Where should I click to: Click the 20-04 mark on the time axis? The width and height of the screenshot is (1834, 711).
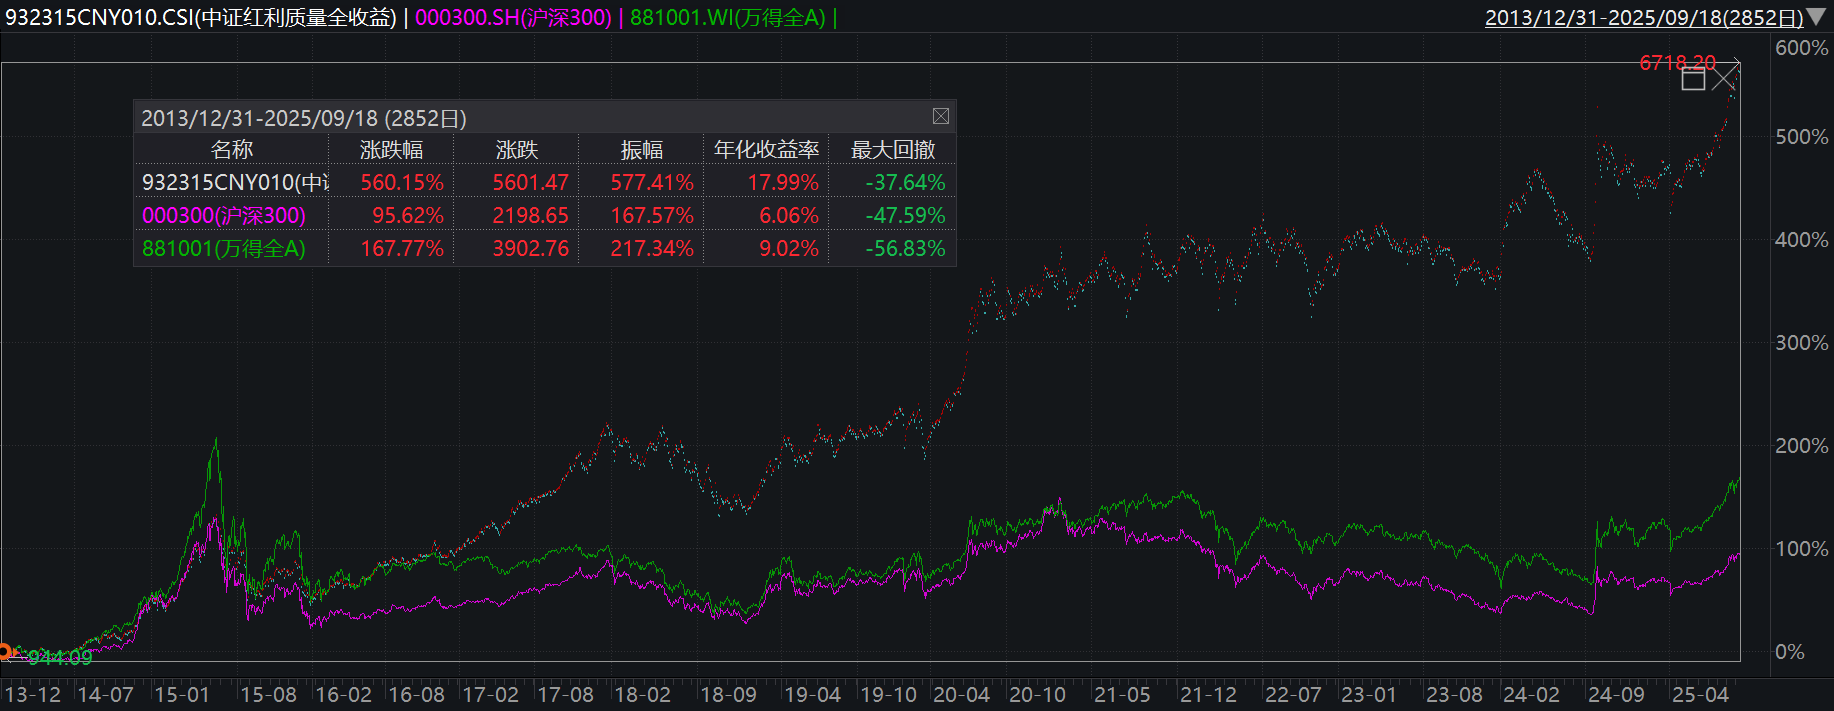(961, 694)
